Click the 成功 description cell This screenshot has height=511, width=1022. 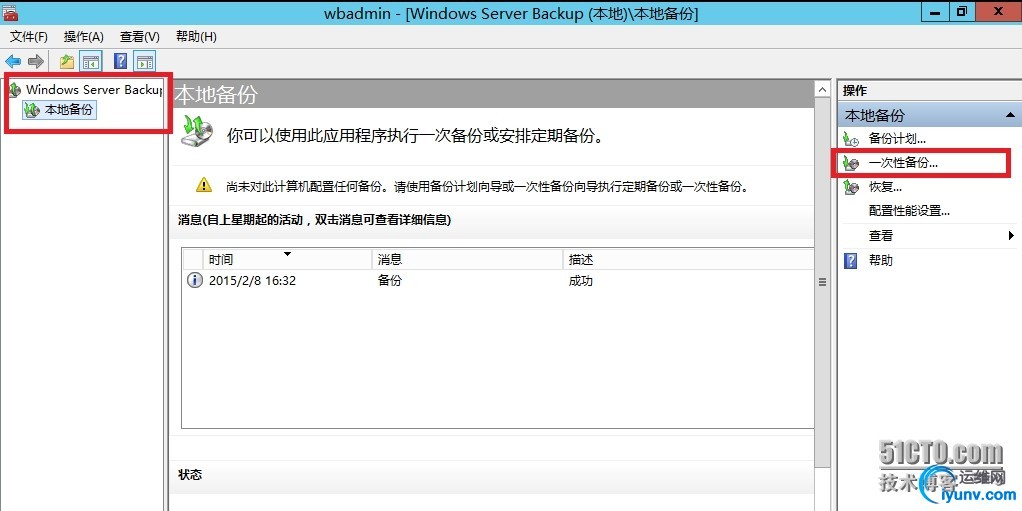click(581, 281)
